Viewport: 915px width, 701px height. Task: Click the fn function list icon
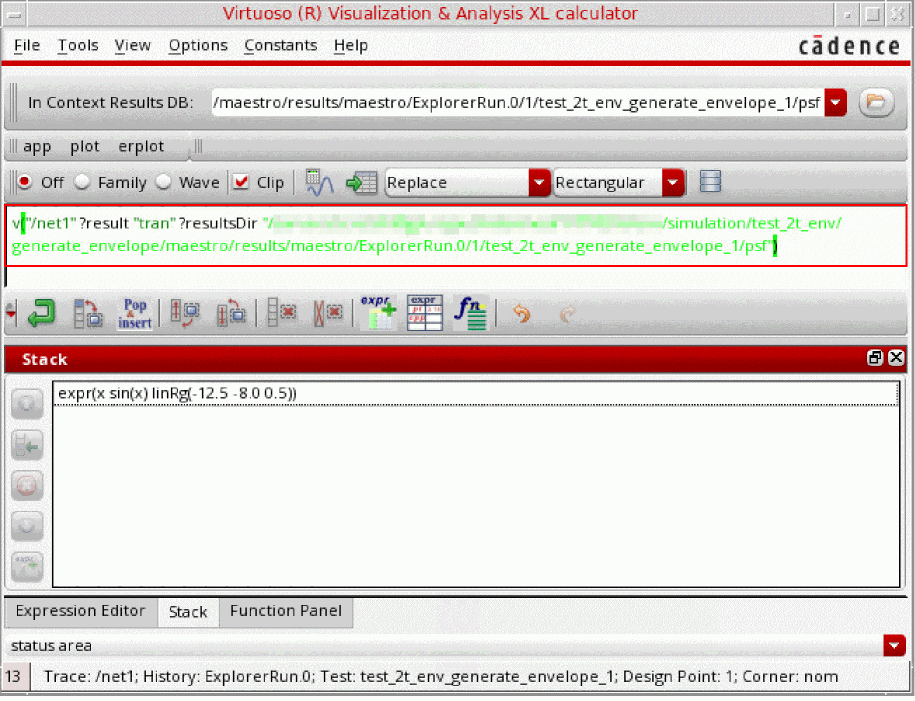coord(470,313)
